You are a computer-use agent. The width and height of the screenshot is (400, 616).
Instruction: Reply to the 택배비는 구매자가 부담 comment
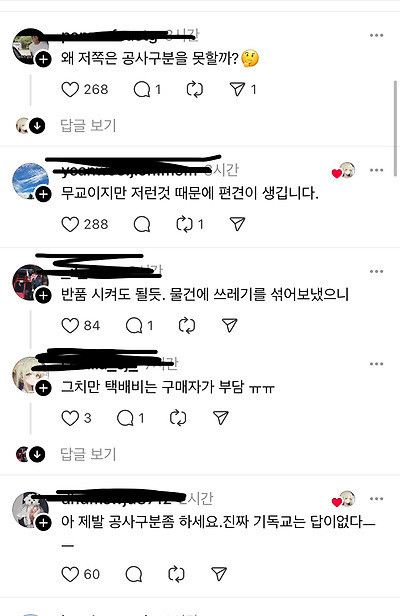click(x=125, y=418)
